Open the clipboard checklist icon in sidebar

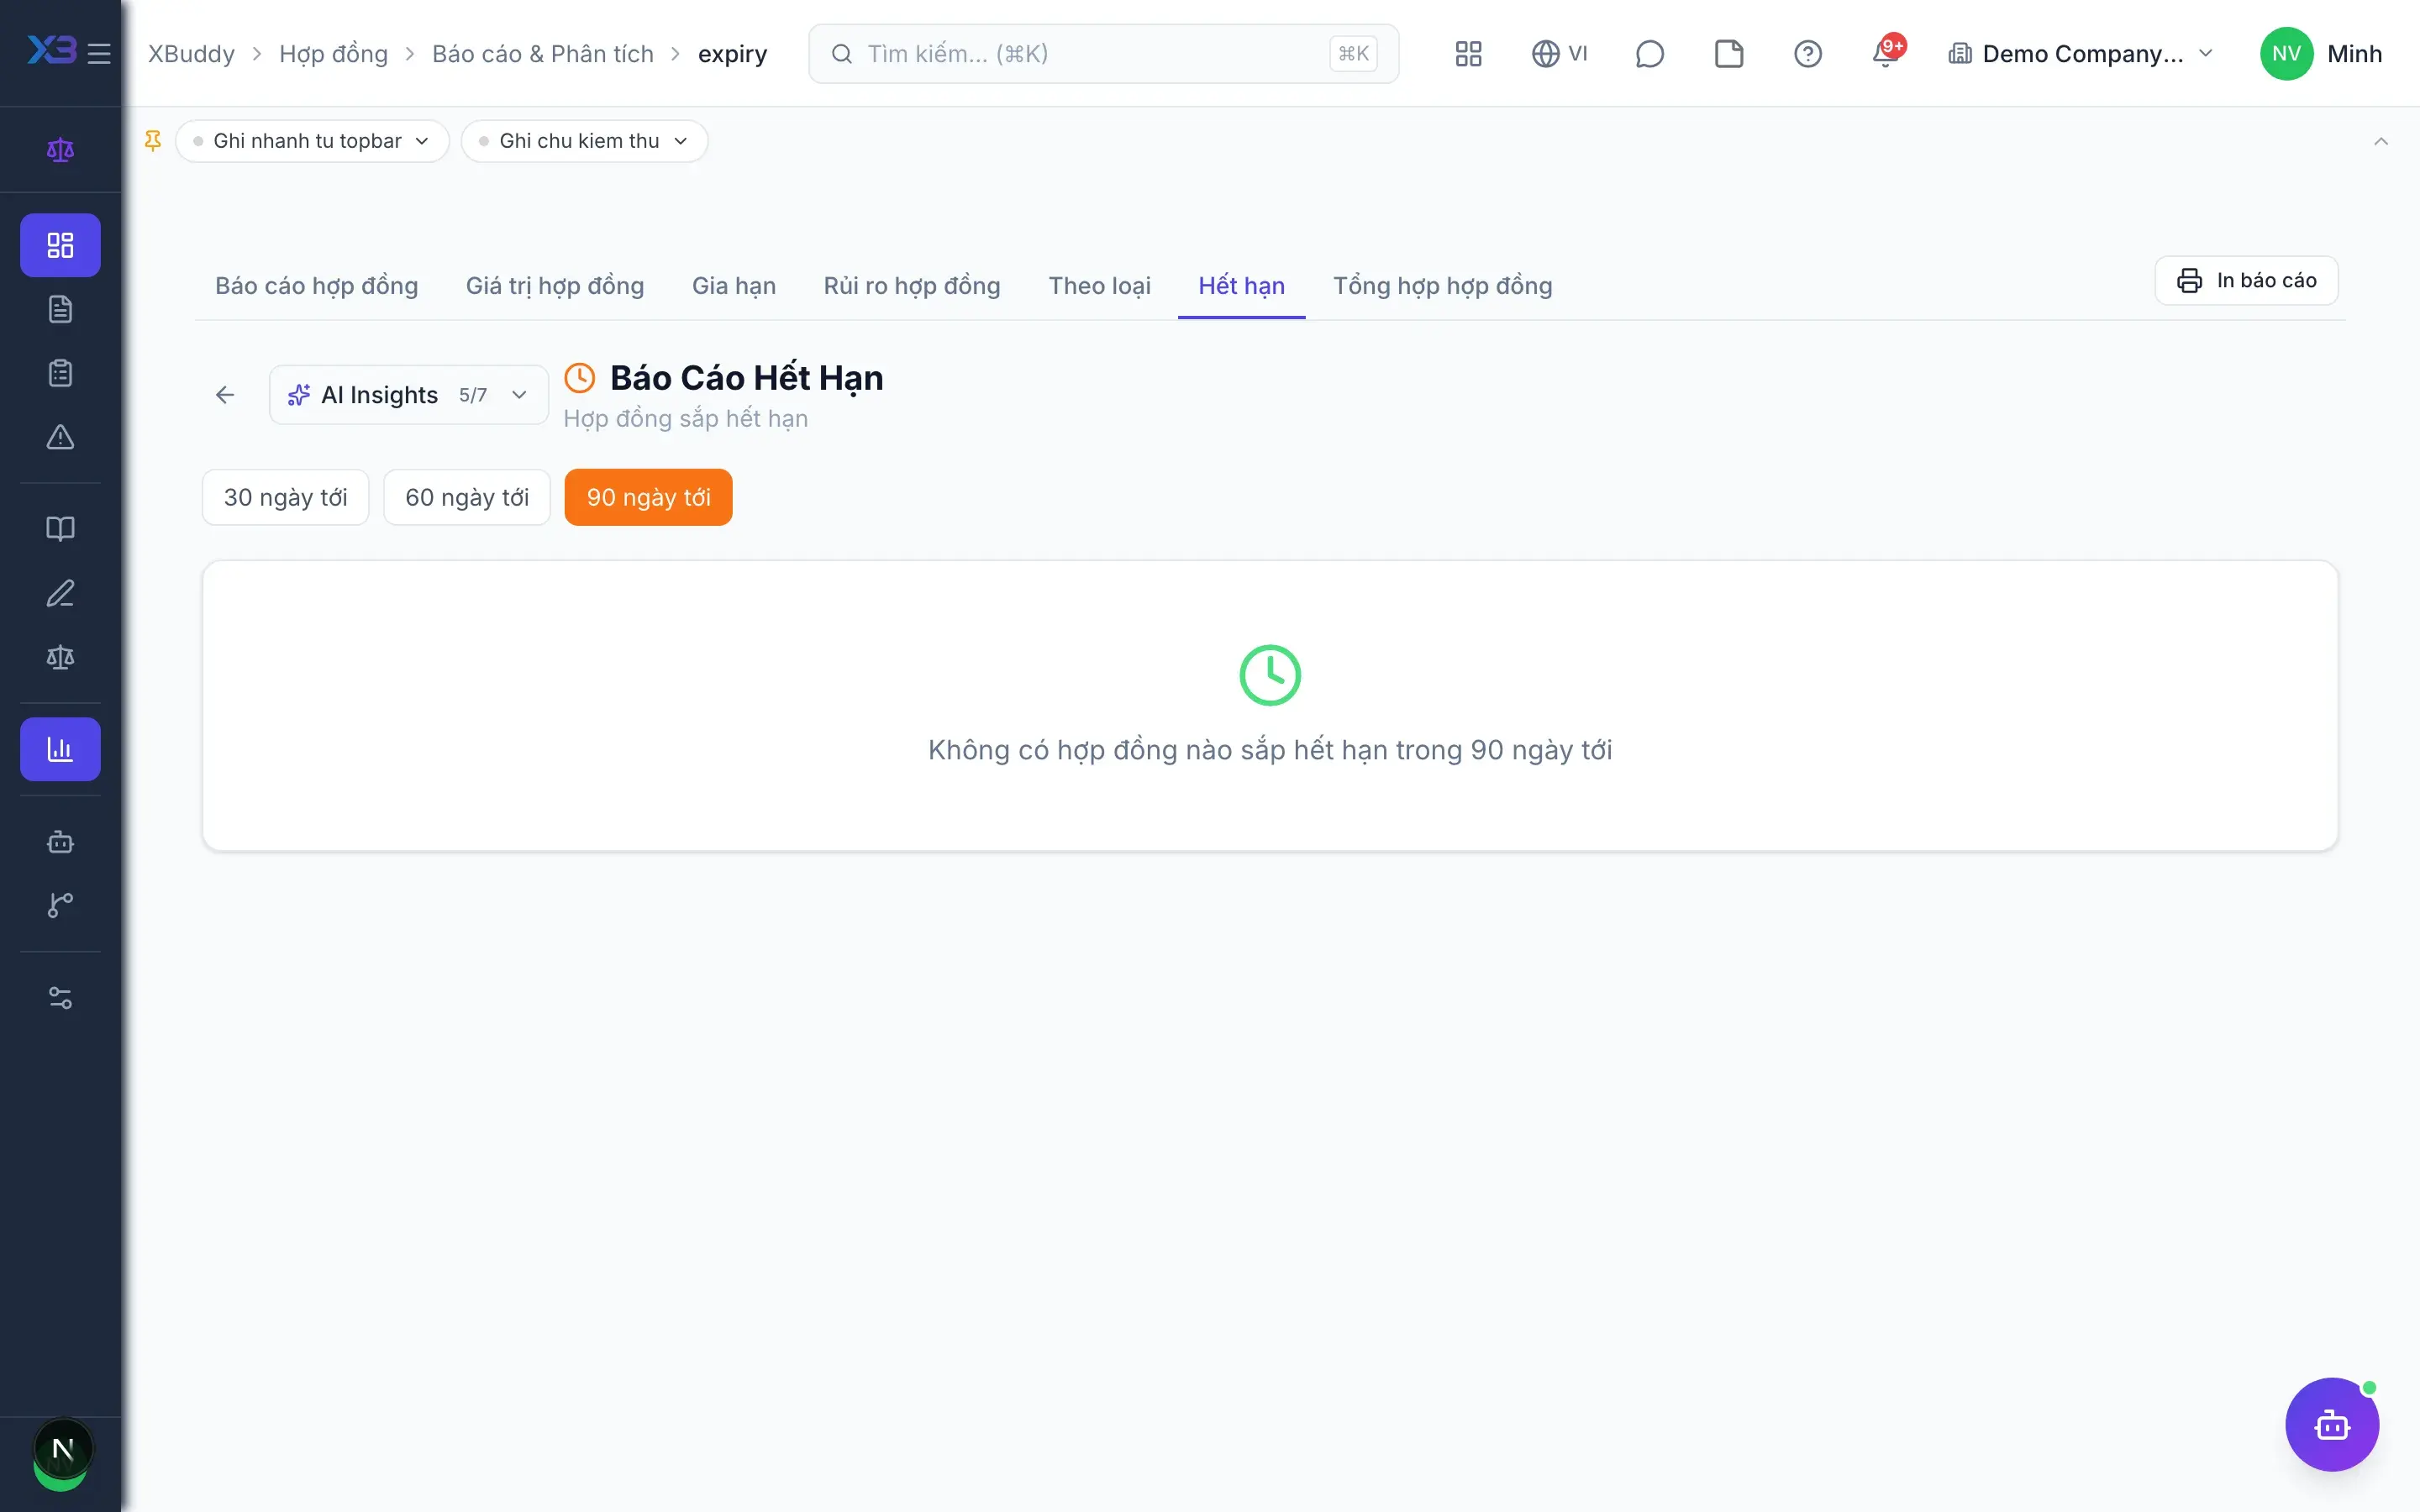point(60,373)
